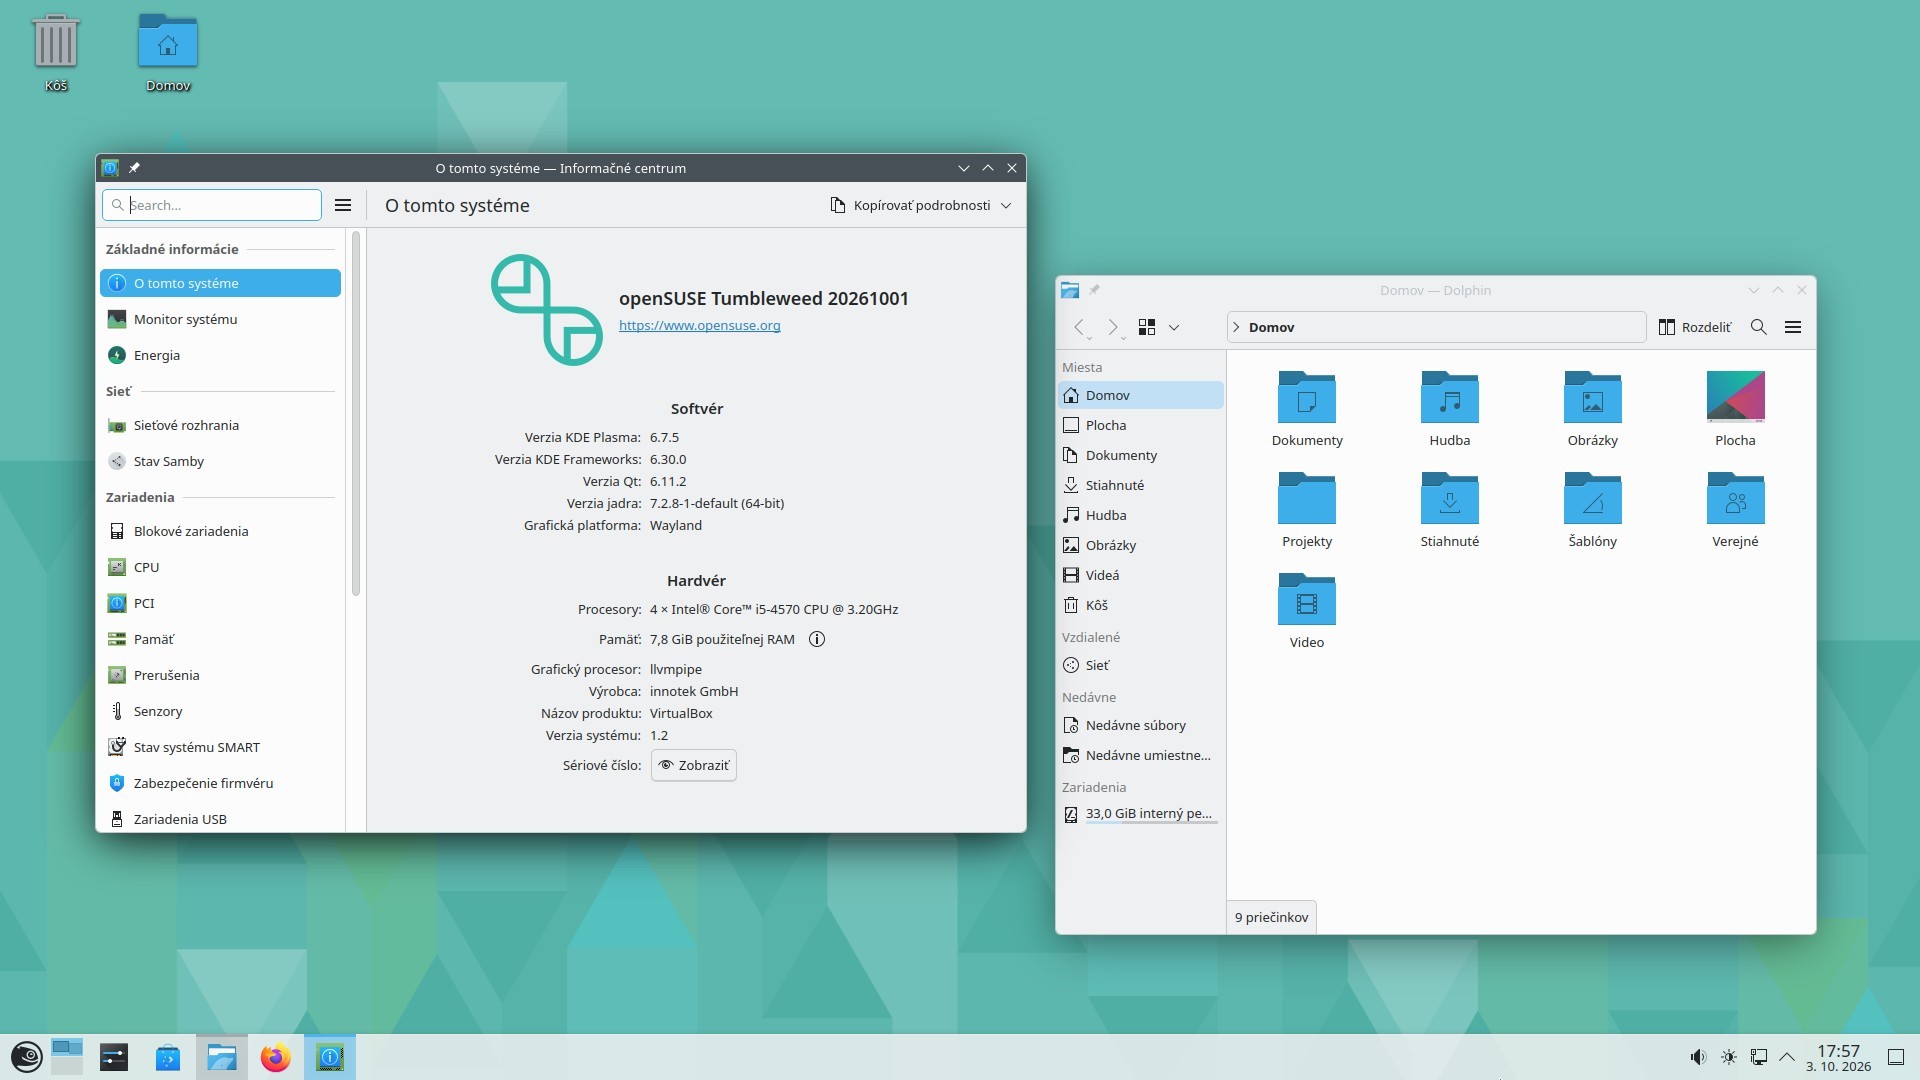Open Dolphin's hamburger menu
The image size is (1920, 1080).
click(x=1793, y=327)
